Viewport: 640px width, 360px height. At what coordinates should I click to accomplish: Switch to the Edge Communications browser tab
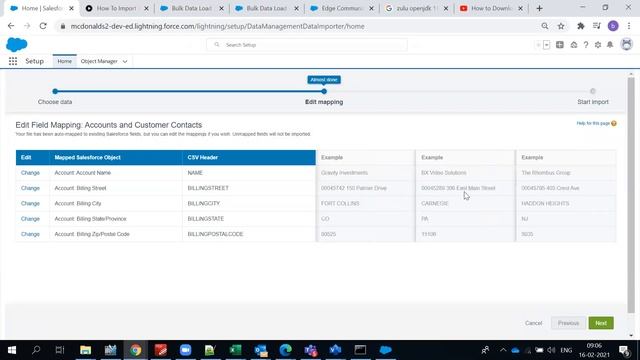(341, 8)
